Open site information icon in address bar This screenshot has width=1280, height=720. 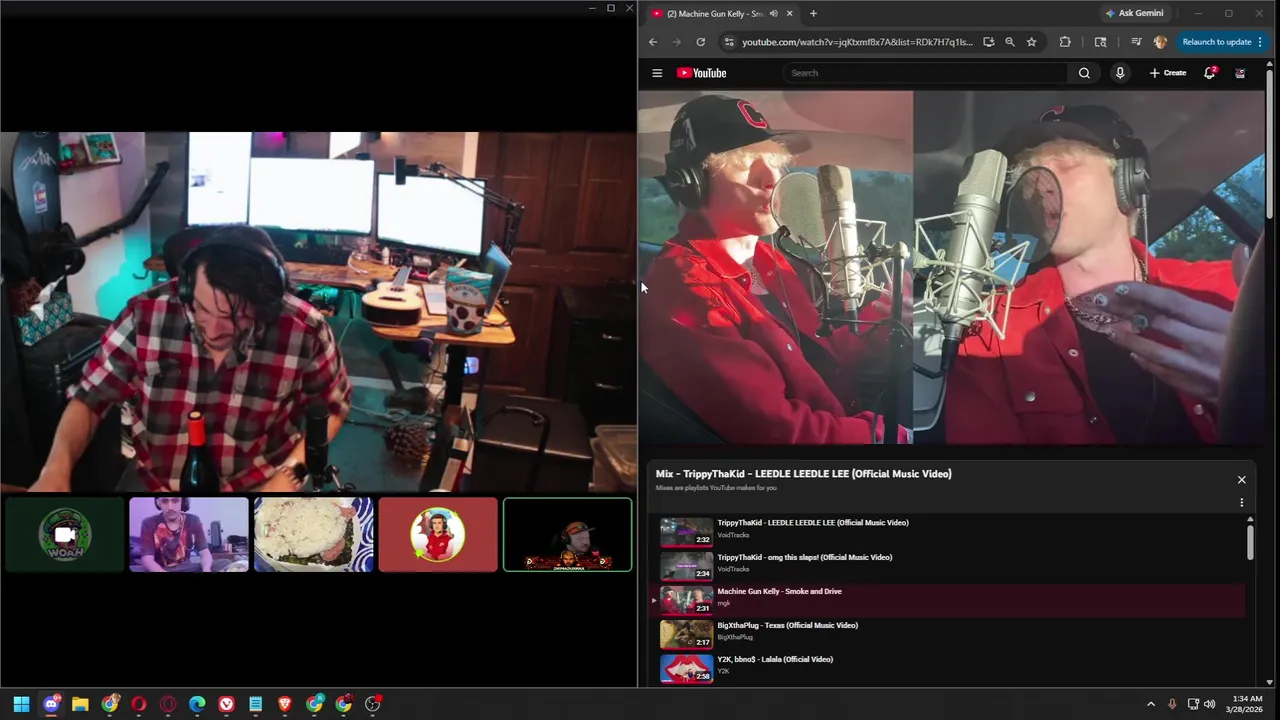pos(729,42)
